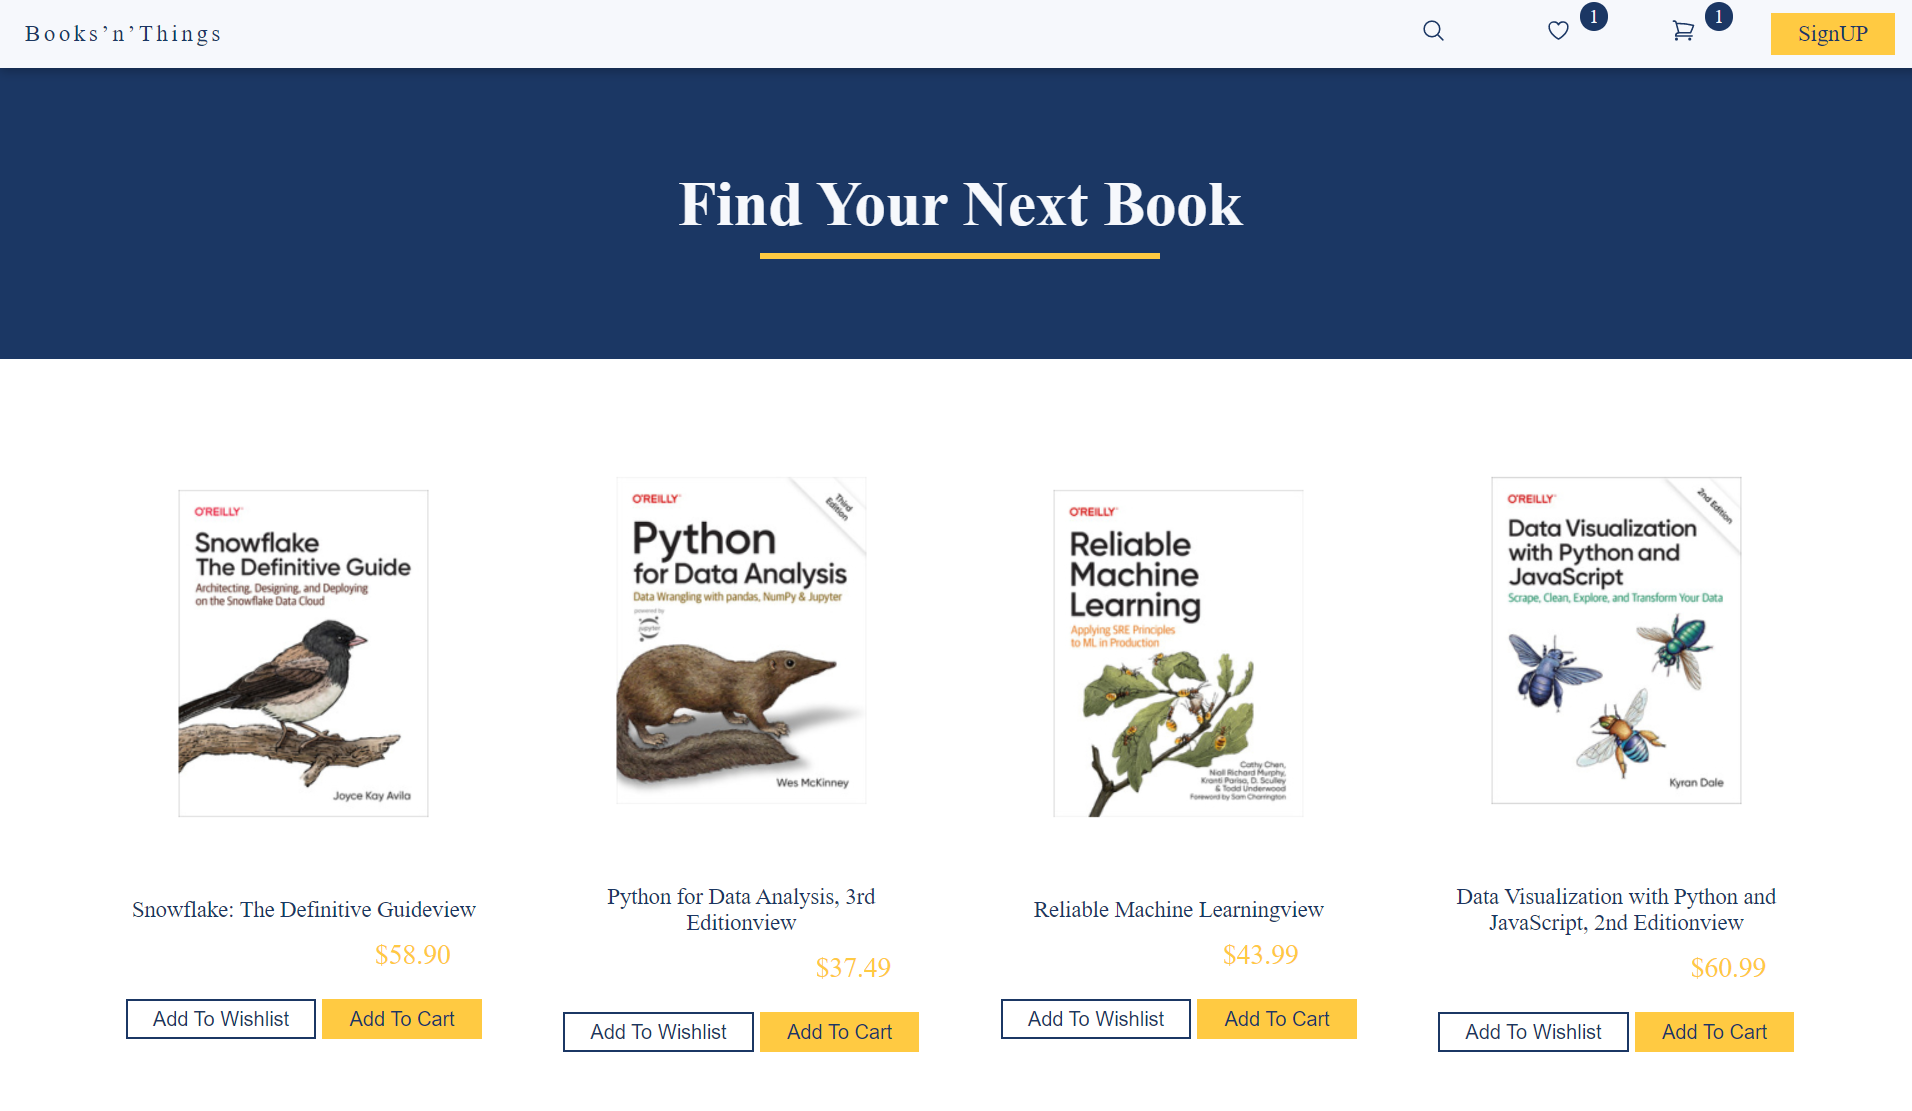
Task: Add Python for Data Analysis to cart
Action: click(839, 1032)
